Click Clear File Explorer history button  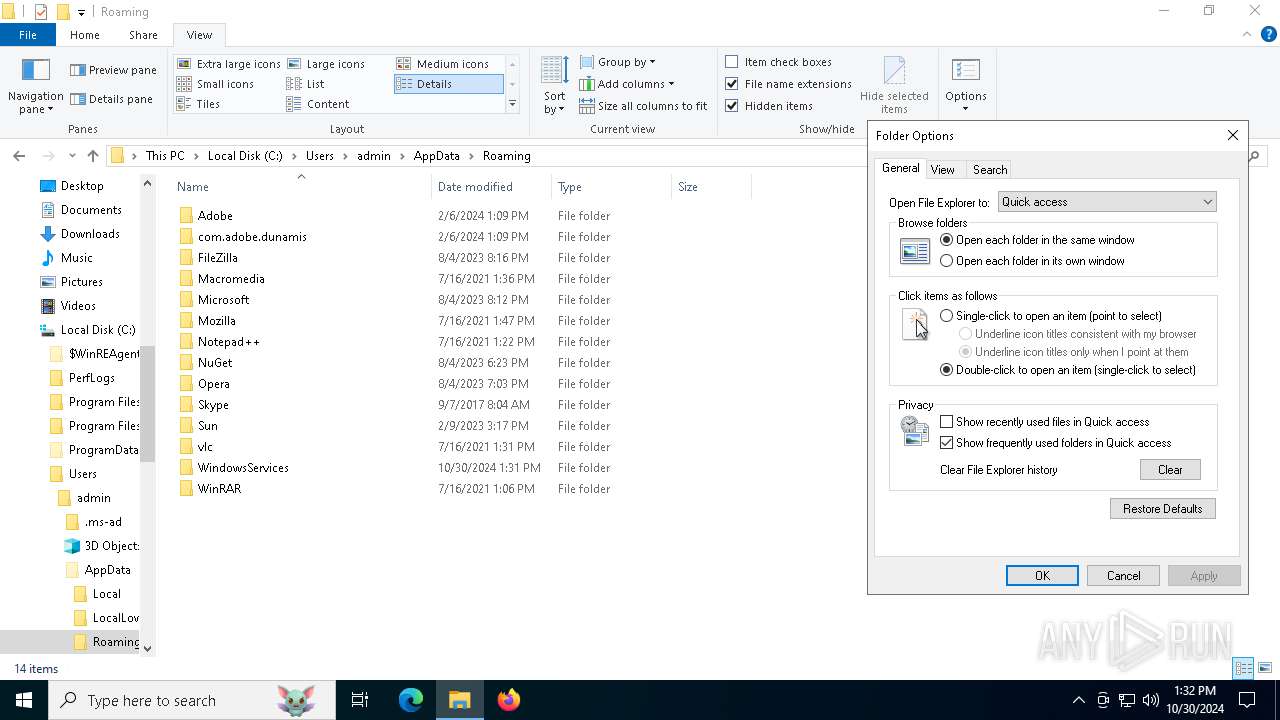click(x=1170, y=470)
